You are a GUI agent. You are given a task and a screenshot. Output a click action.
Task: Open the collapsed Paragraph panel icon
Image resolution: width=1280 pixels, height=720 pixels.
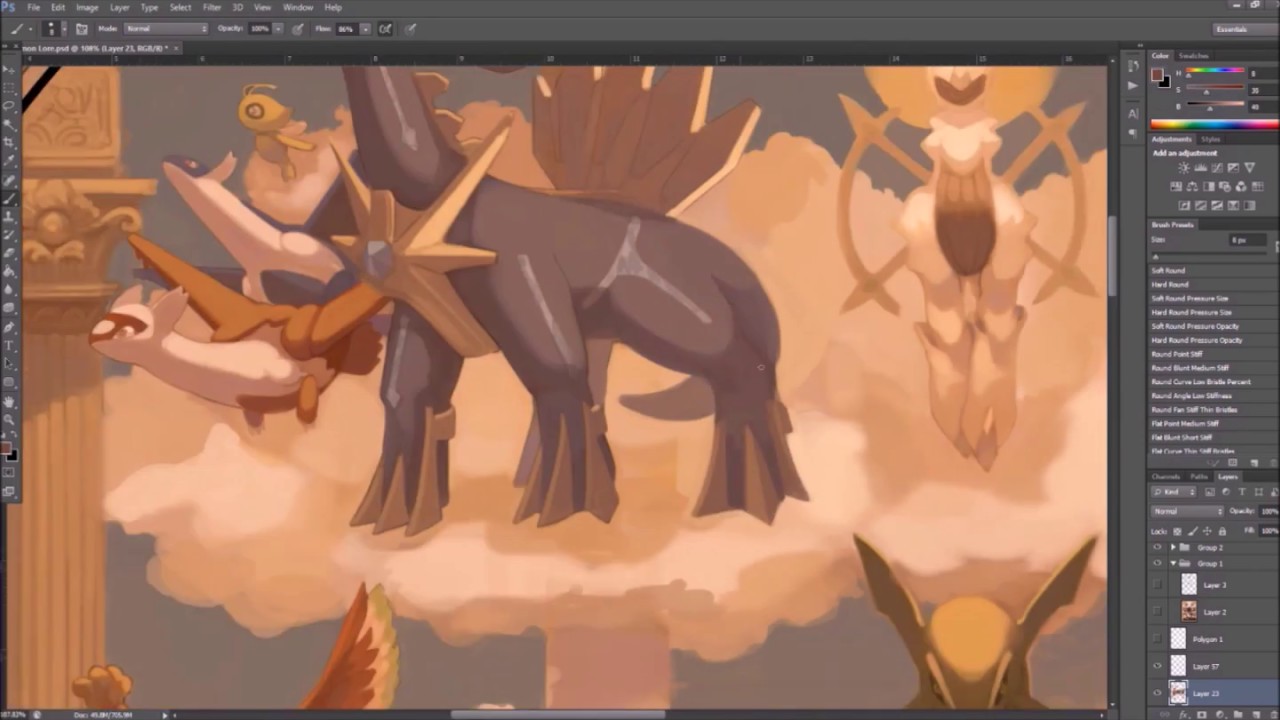[x=1133, y=133]
